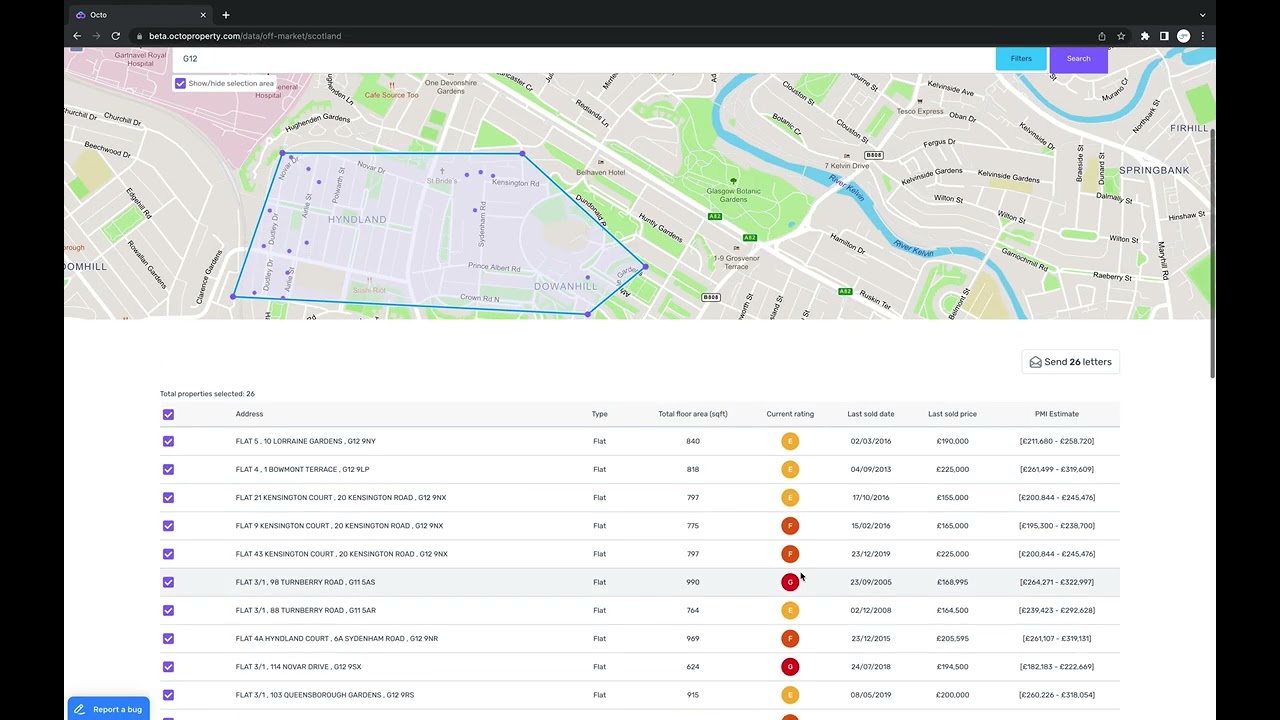Image resolution: width=1280 pixels, height=720 pixels.
Task: Click the red G rating badge for Turnberry Road
Action: [x=790, y=582]
